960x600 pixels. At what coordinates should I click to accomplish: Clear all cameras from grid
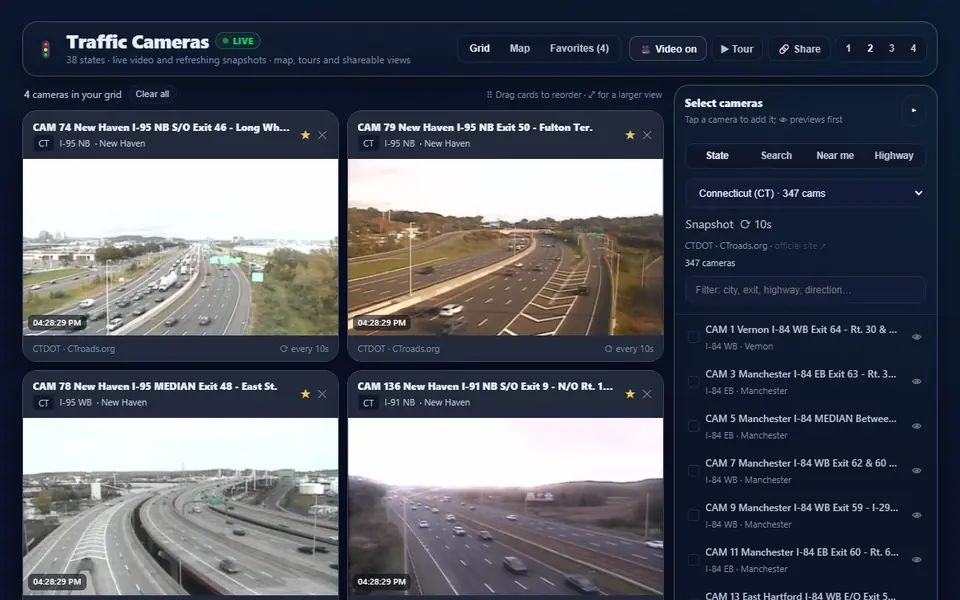click(x=152, y=94)
